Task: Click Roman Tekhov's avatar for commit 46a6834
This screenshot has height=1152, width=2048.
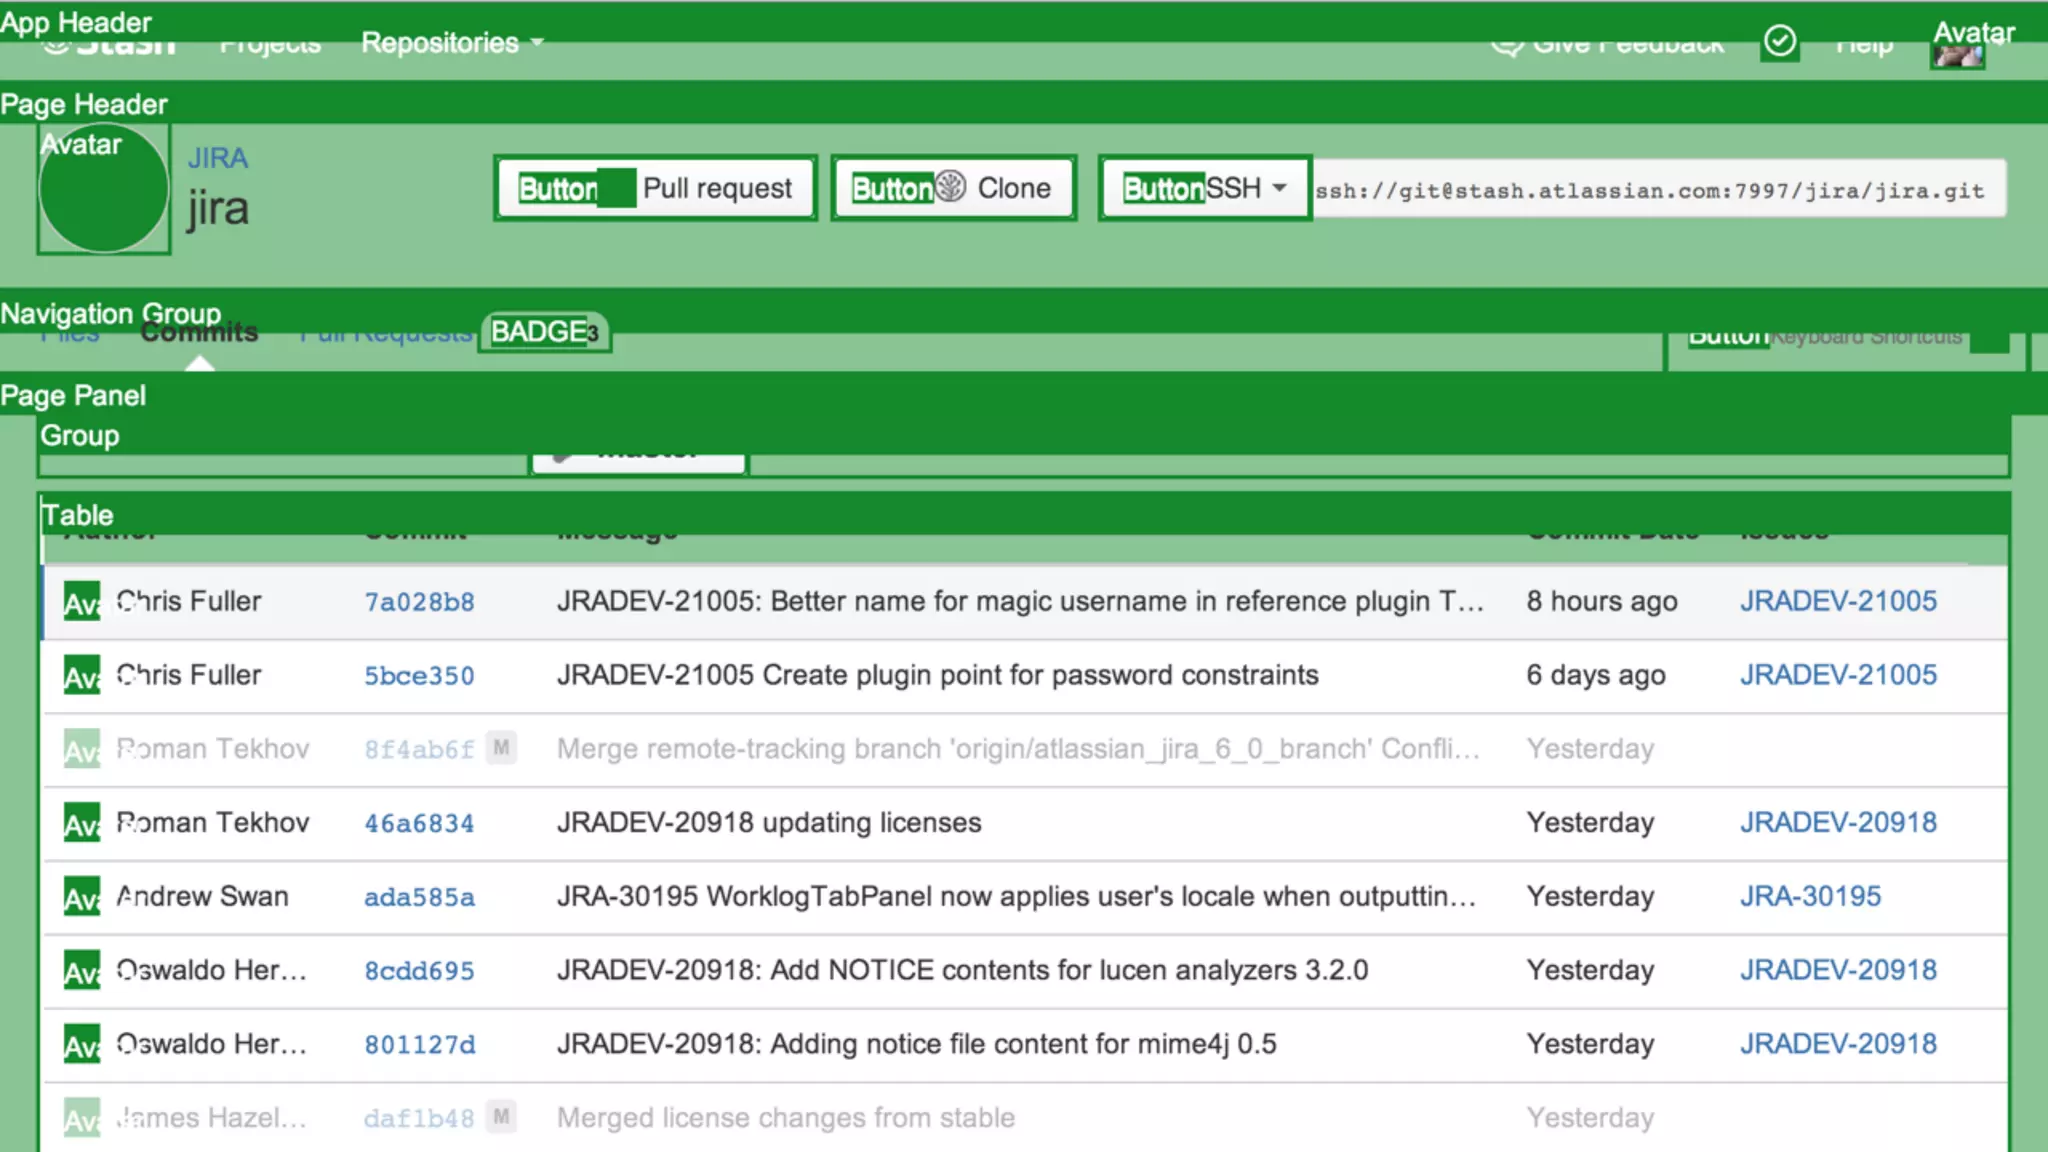Action: [x=81, y=823]
